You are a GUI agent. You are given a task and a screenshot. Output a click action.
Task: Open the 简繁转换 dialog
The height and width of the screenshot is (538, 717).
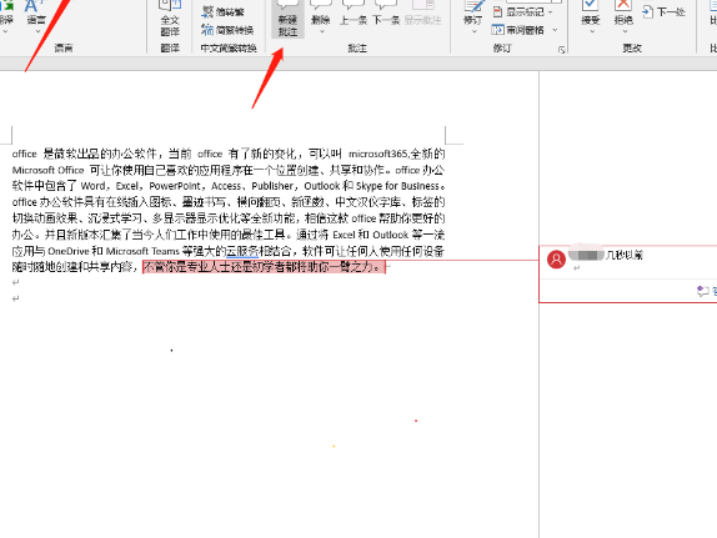(227, 30)
